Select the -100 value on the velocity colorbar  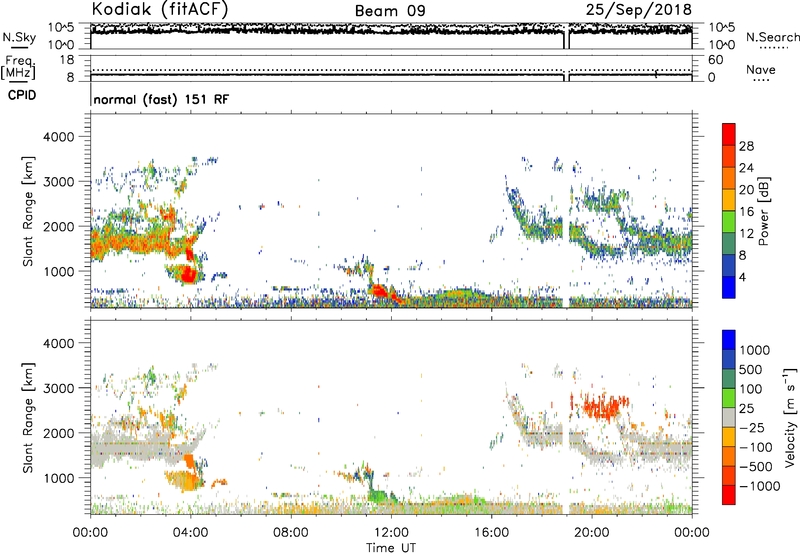[x=756, y=447]
